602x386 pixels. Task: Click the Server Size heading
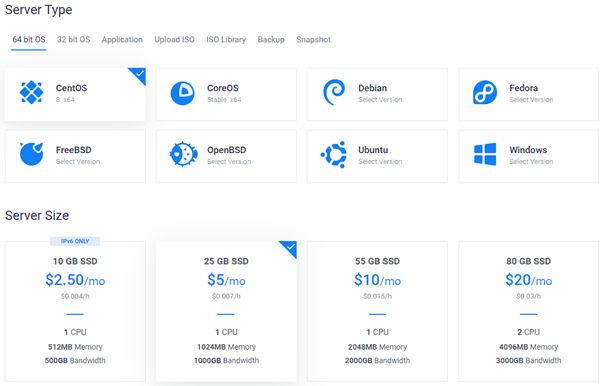37,215
